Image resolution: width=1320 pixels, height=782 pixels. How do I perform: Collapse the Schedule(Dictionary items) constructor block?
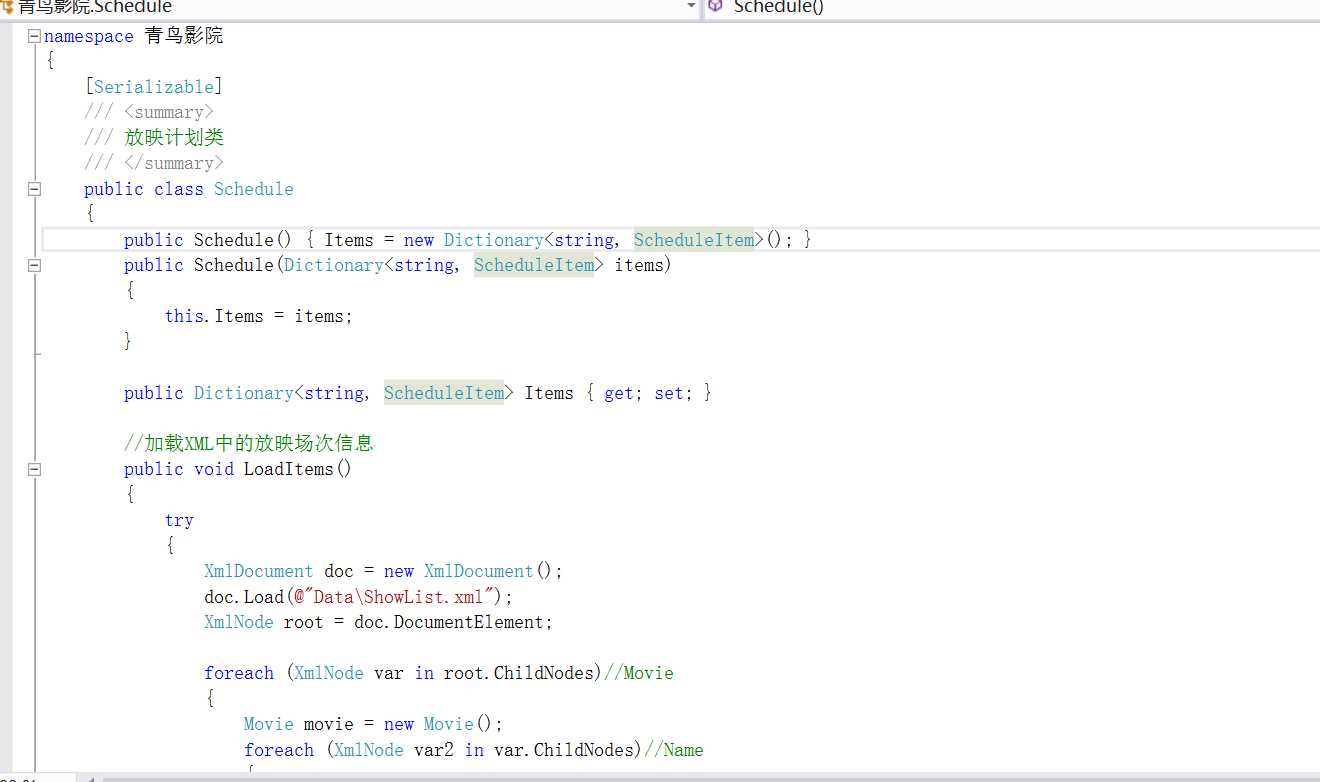35,265
